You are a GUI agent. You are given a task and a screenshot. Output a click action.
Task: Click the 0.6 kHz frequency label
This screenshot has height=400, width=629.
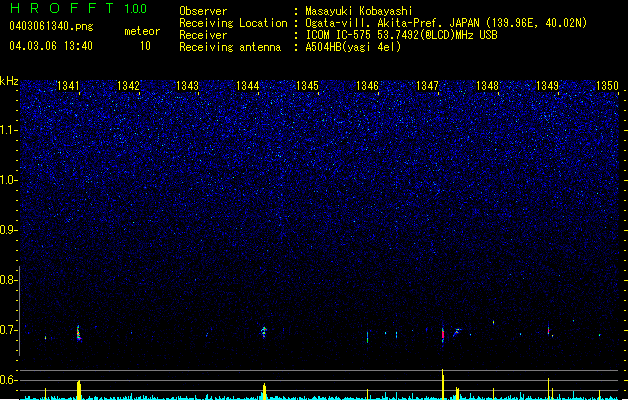click(x=9, y=380)
